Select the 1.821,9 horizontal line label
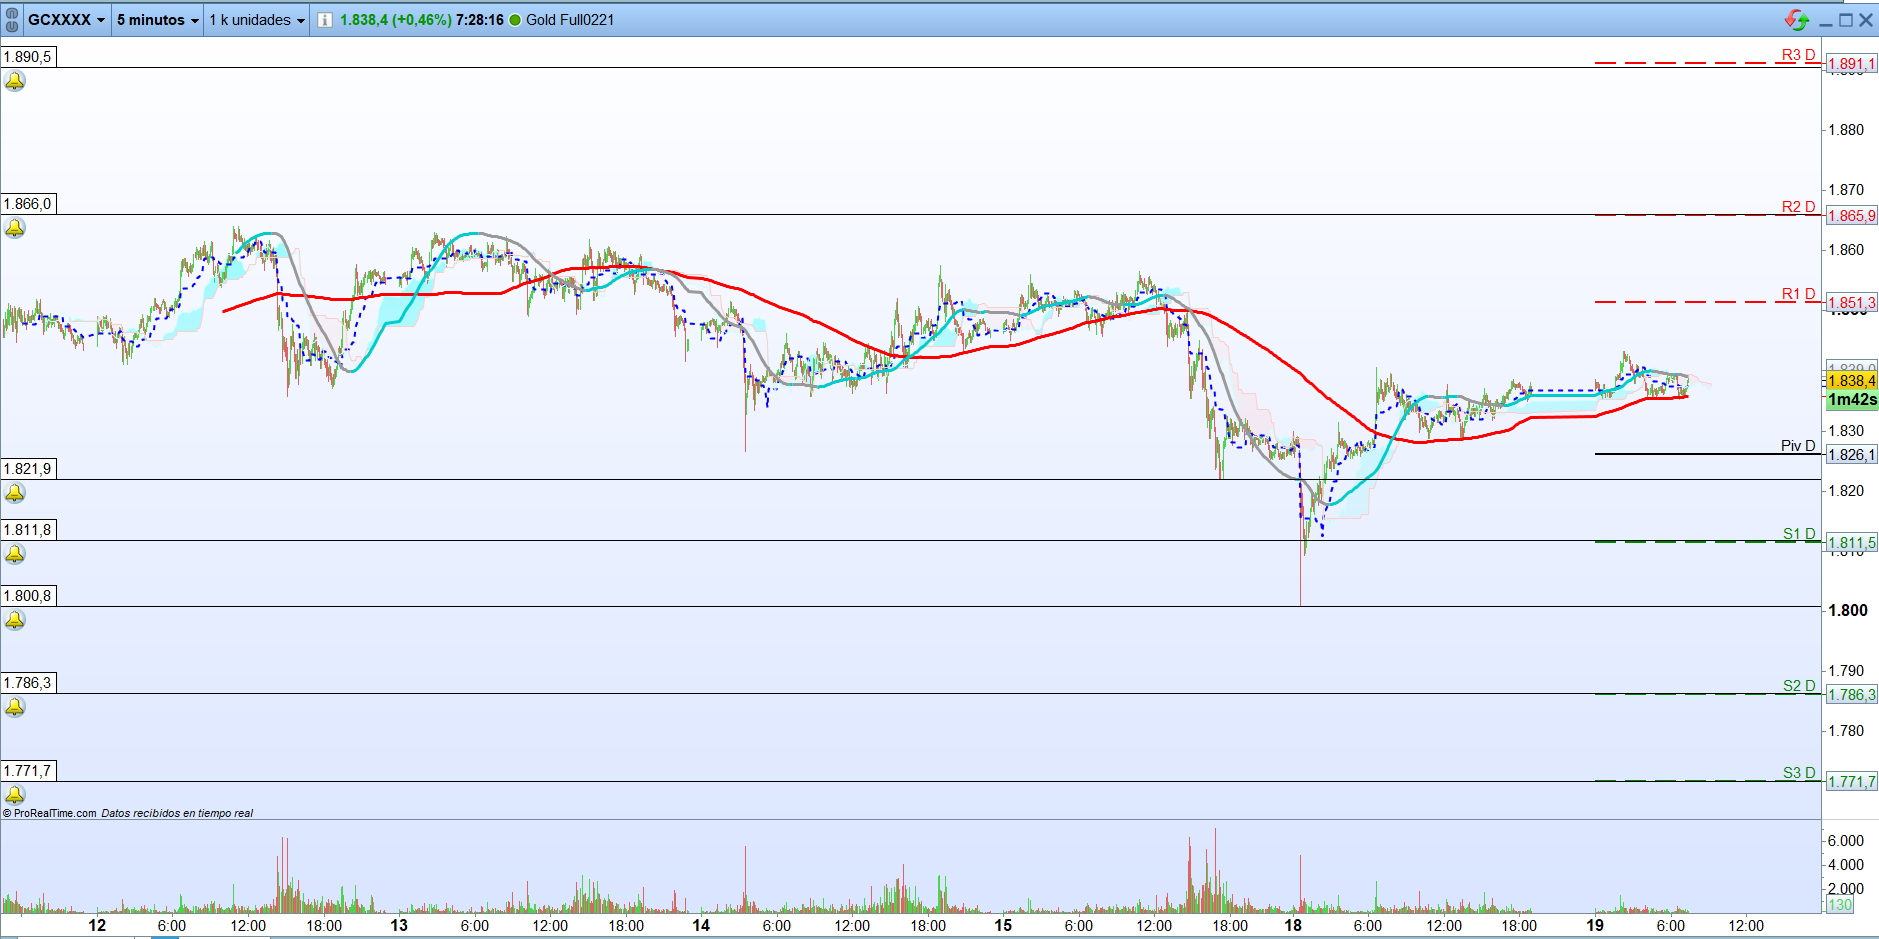 pos(28,469)
